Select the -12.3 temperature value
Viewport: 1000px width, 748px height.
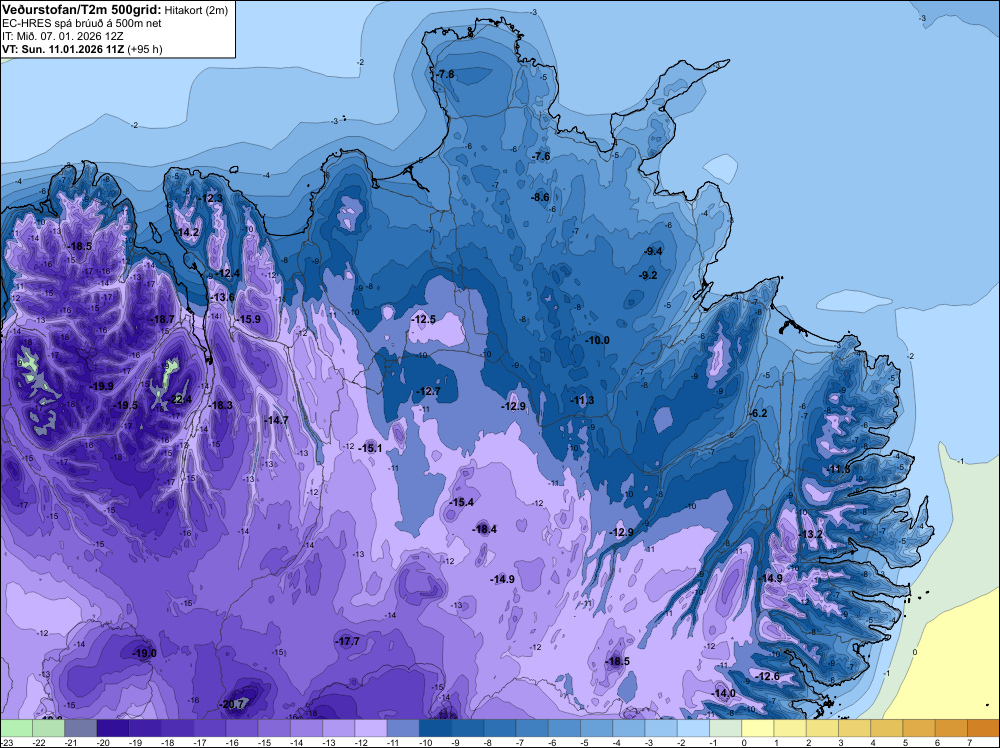210,198
